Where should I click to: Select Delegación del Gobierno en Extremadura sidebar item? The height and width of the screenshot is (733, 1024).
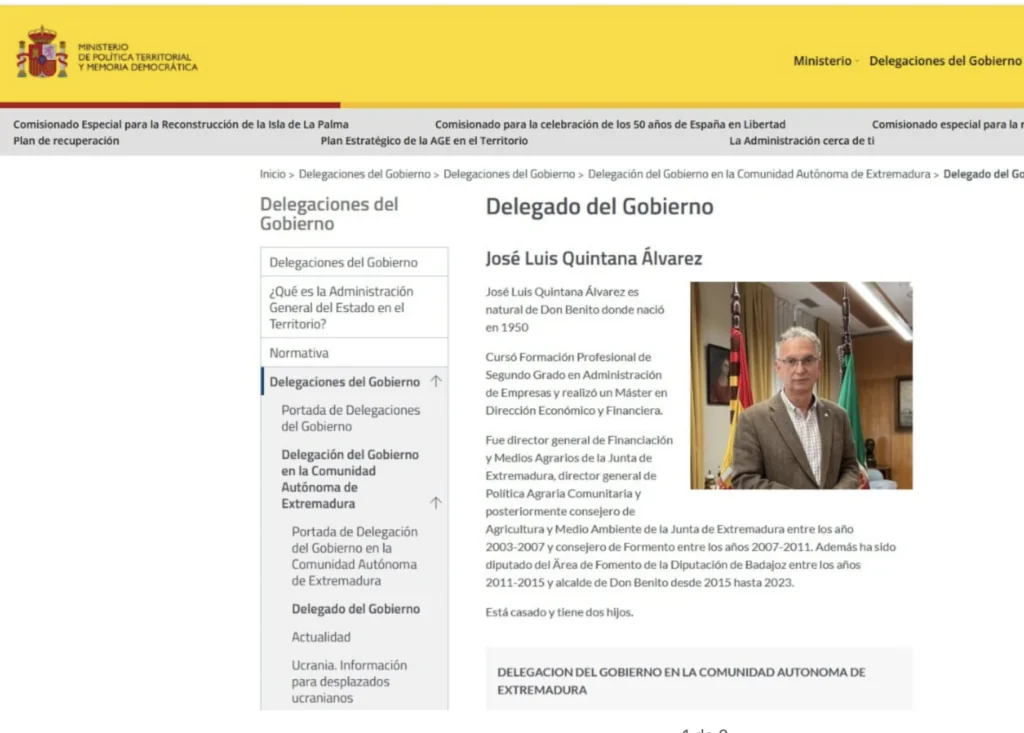(350, 479)
